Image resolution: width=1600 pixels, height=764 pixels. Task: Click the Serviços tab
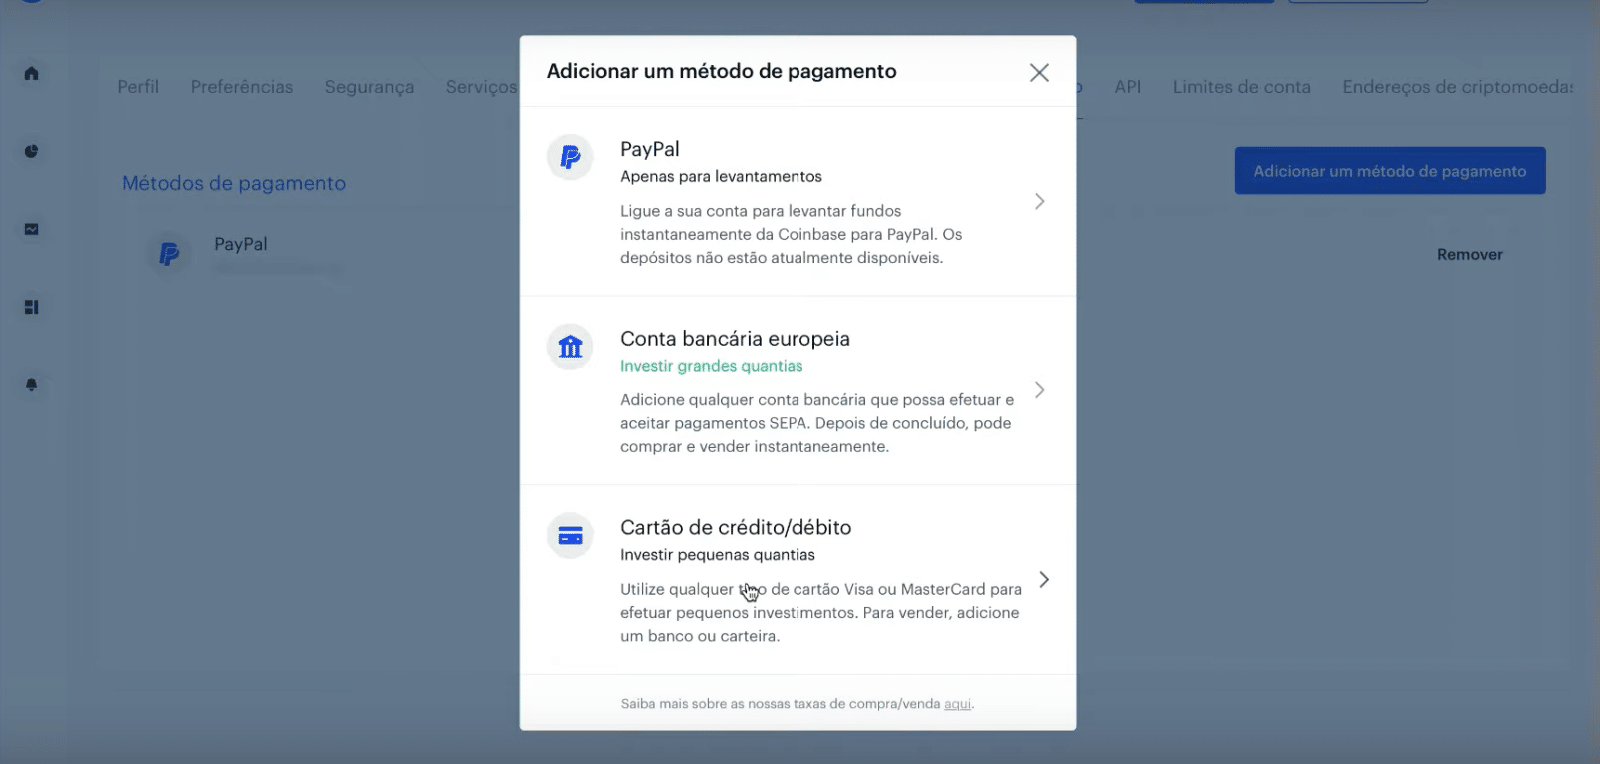482,88
